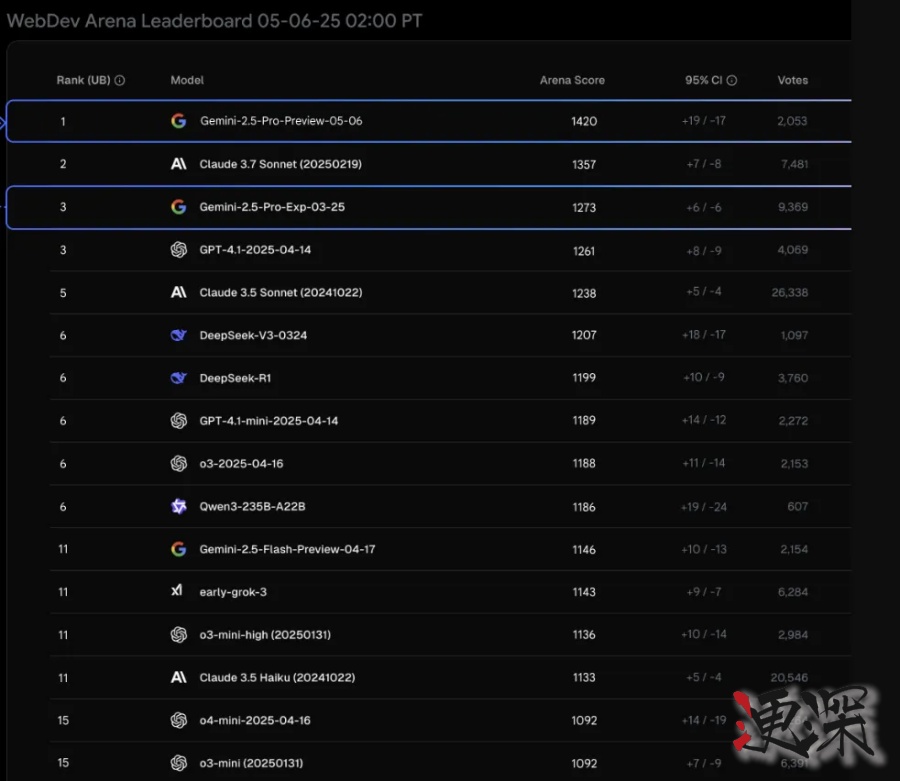Click the Qwen icon beside Qwen3-235B-A22B
The height and width of the screenshot is (781, 900).
click(179, 506)
